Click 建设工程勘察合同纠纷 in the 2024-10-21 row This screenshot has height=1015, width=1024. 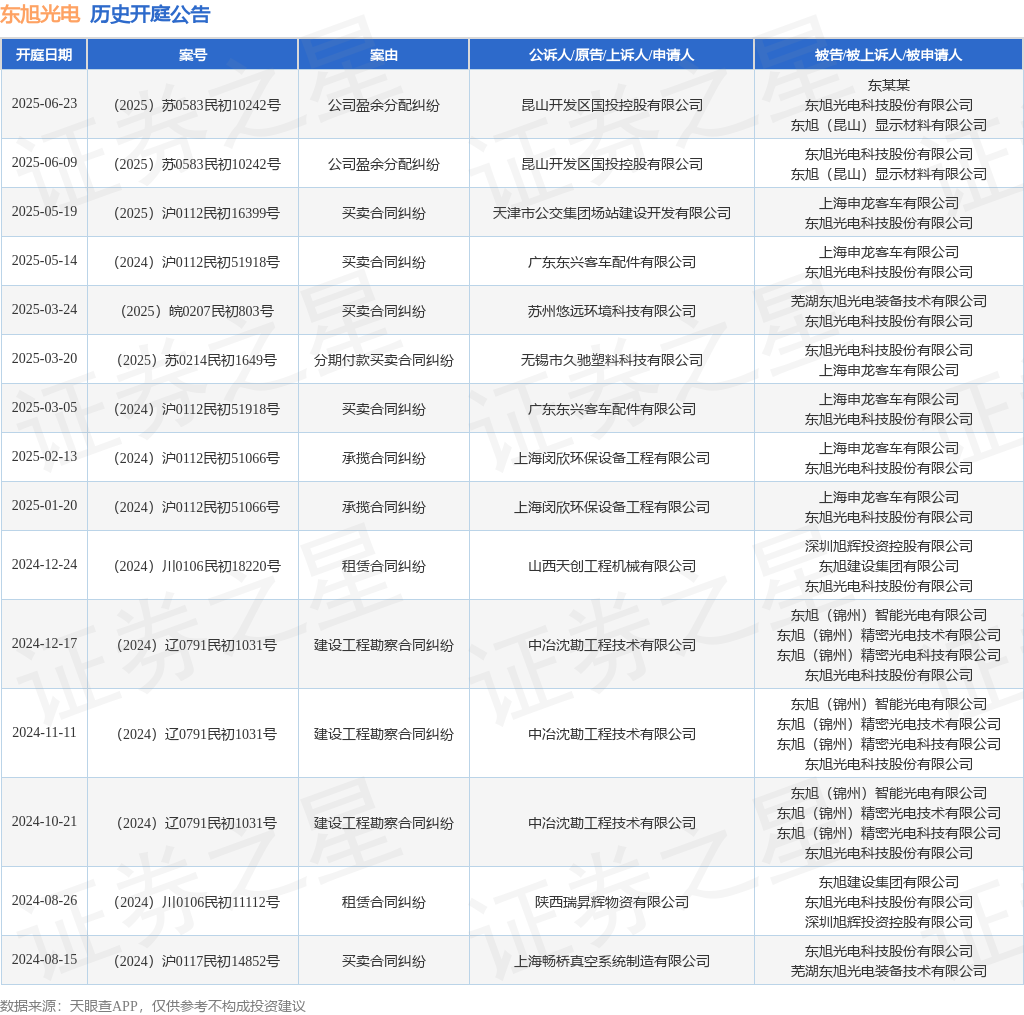click(383, 823)
